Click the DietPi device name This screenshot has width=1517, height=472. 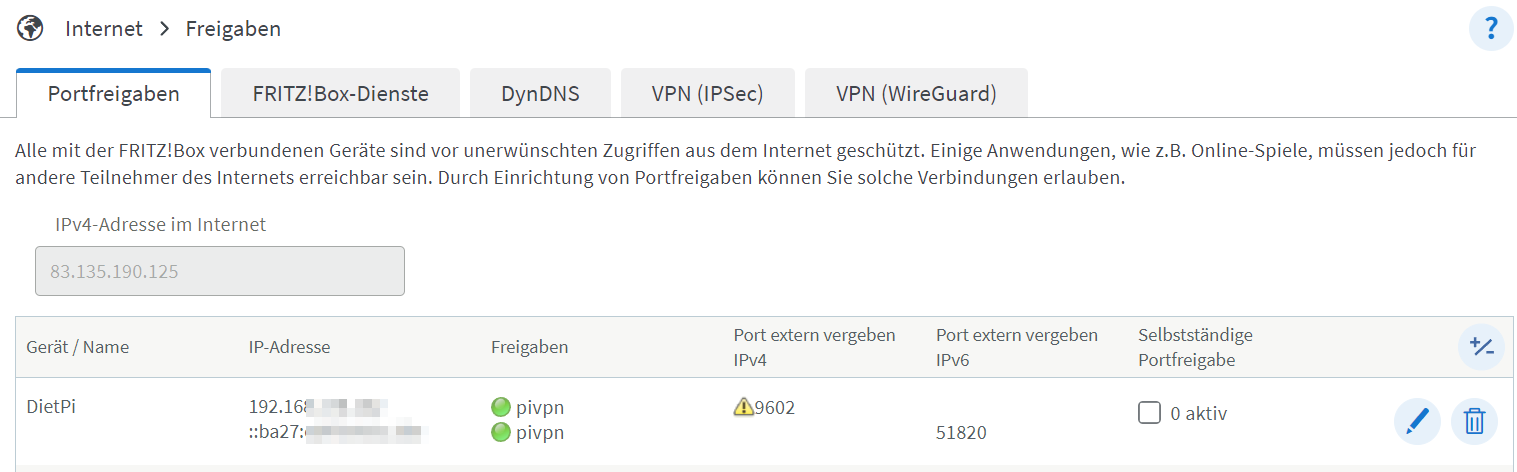tap(50, 408)
